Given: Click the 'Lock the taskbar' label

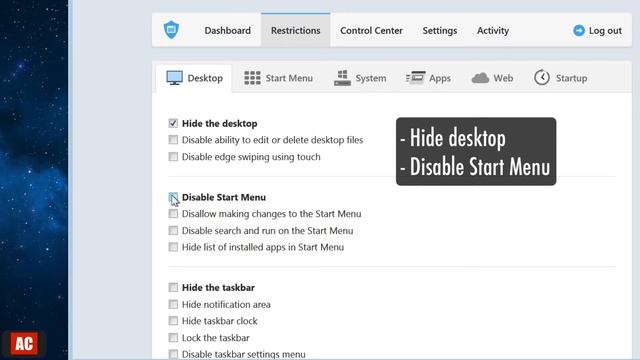Looking at the screenshot, I should pyautogui.click(x=216, y=338).
